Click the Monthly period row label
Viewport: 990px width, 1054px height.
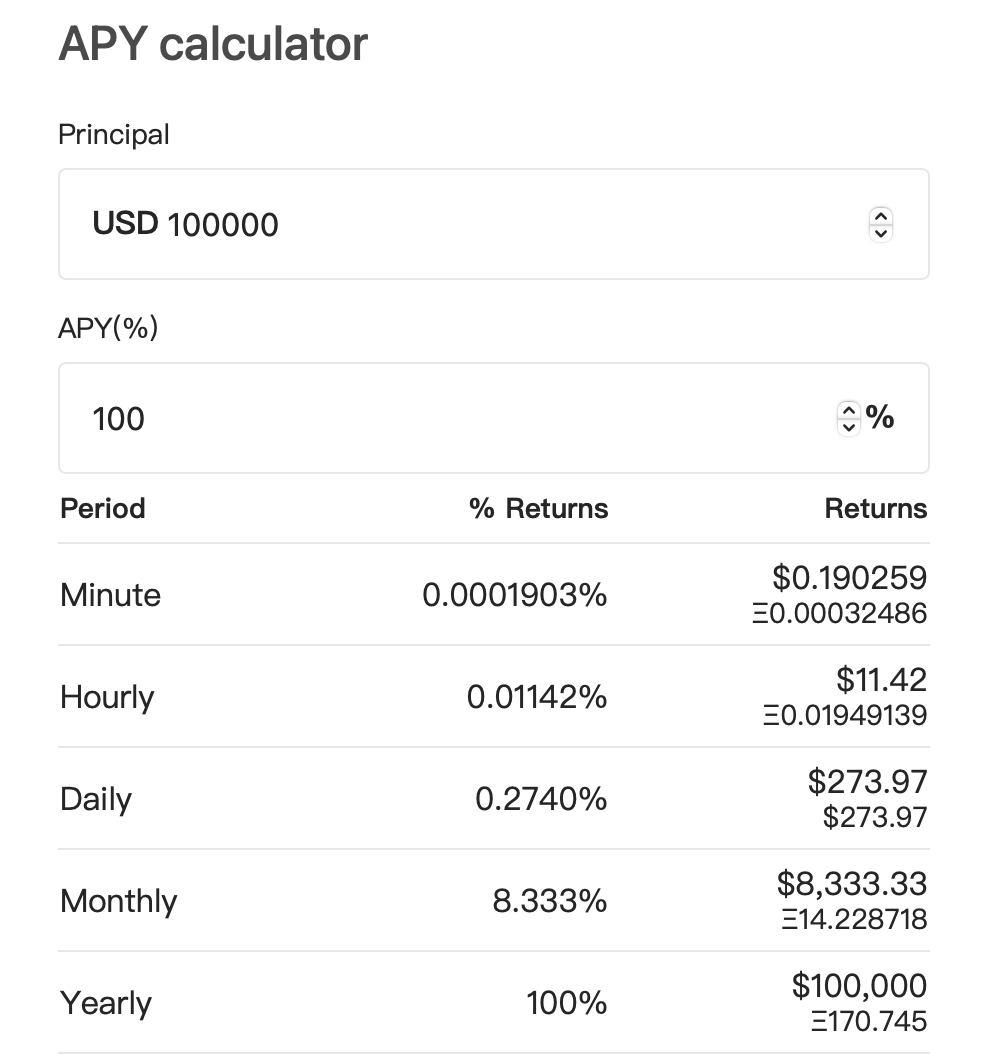pyautogui.click(x=118, y=901)
